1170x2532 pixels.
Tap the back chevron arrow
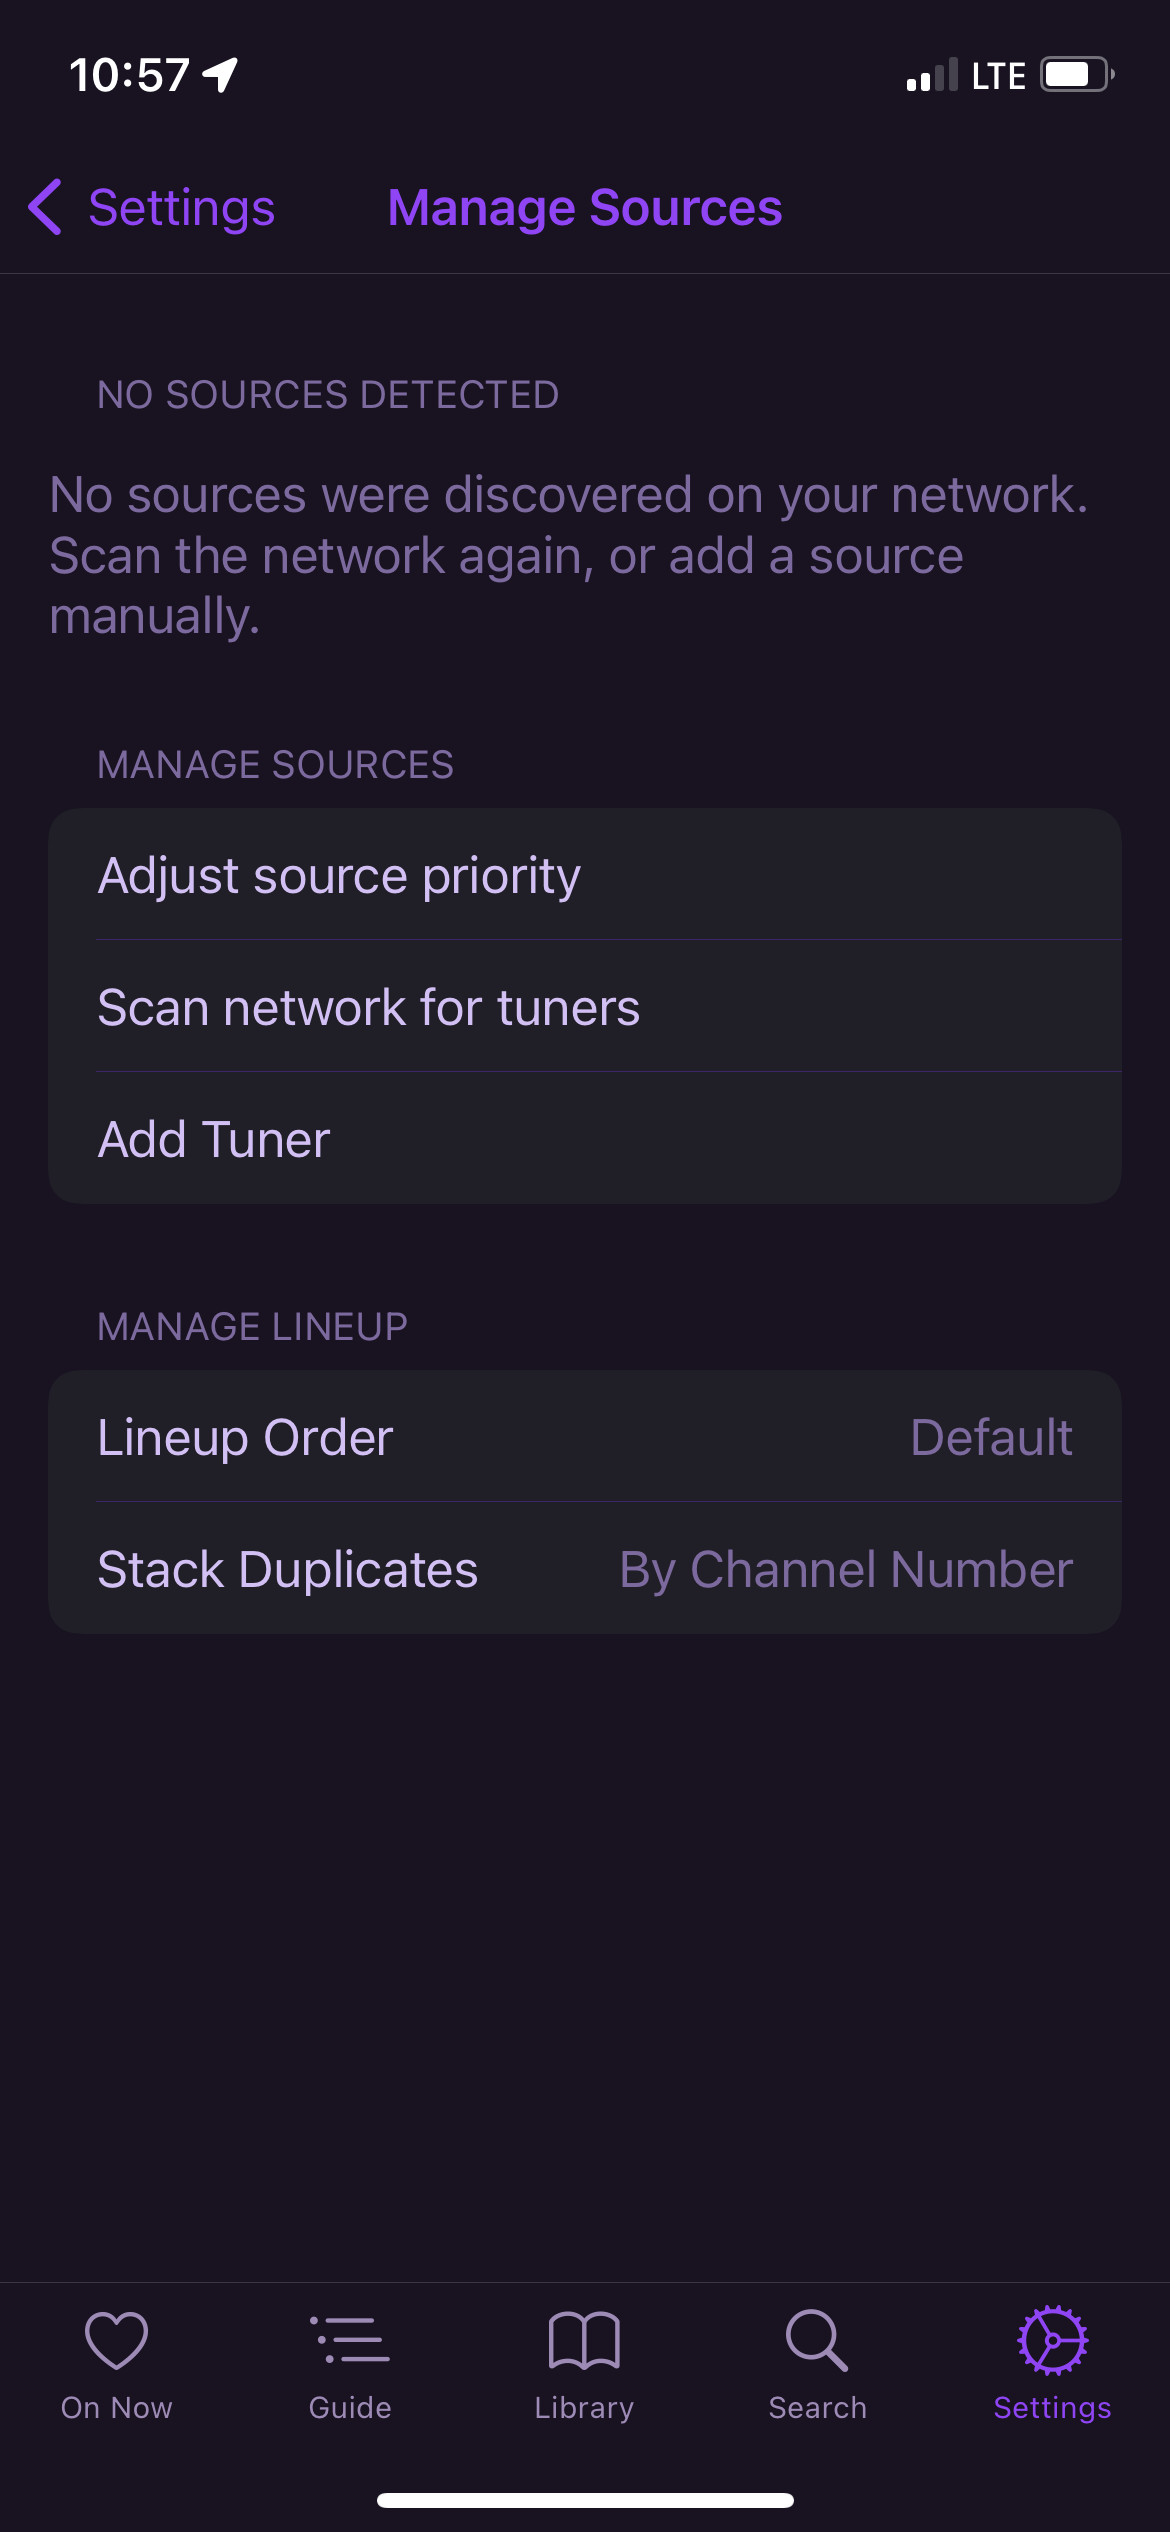coord(45,208)
